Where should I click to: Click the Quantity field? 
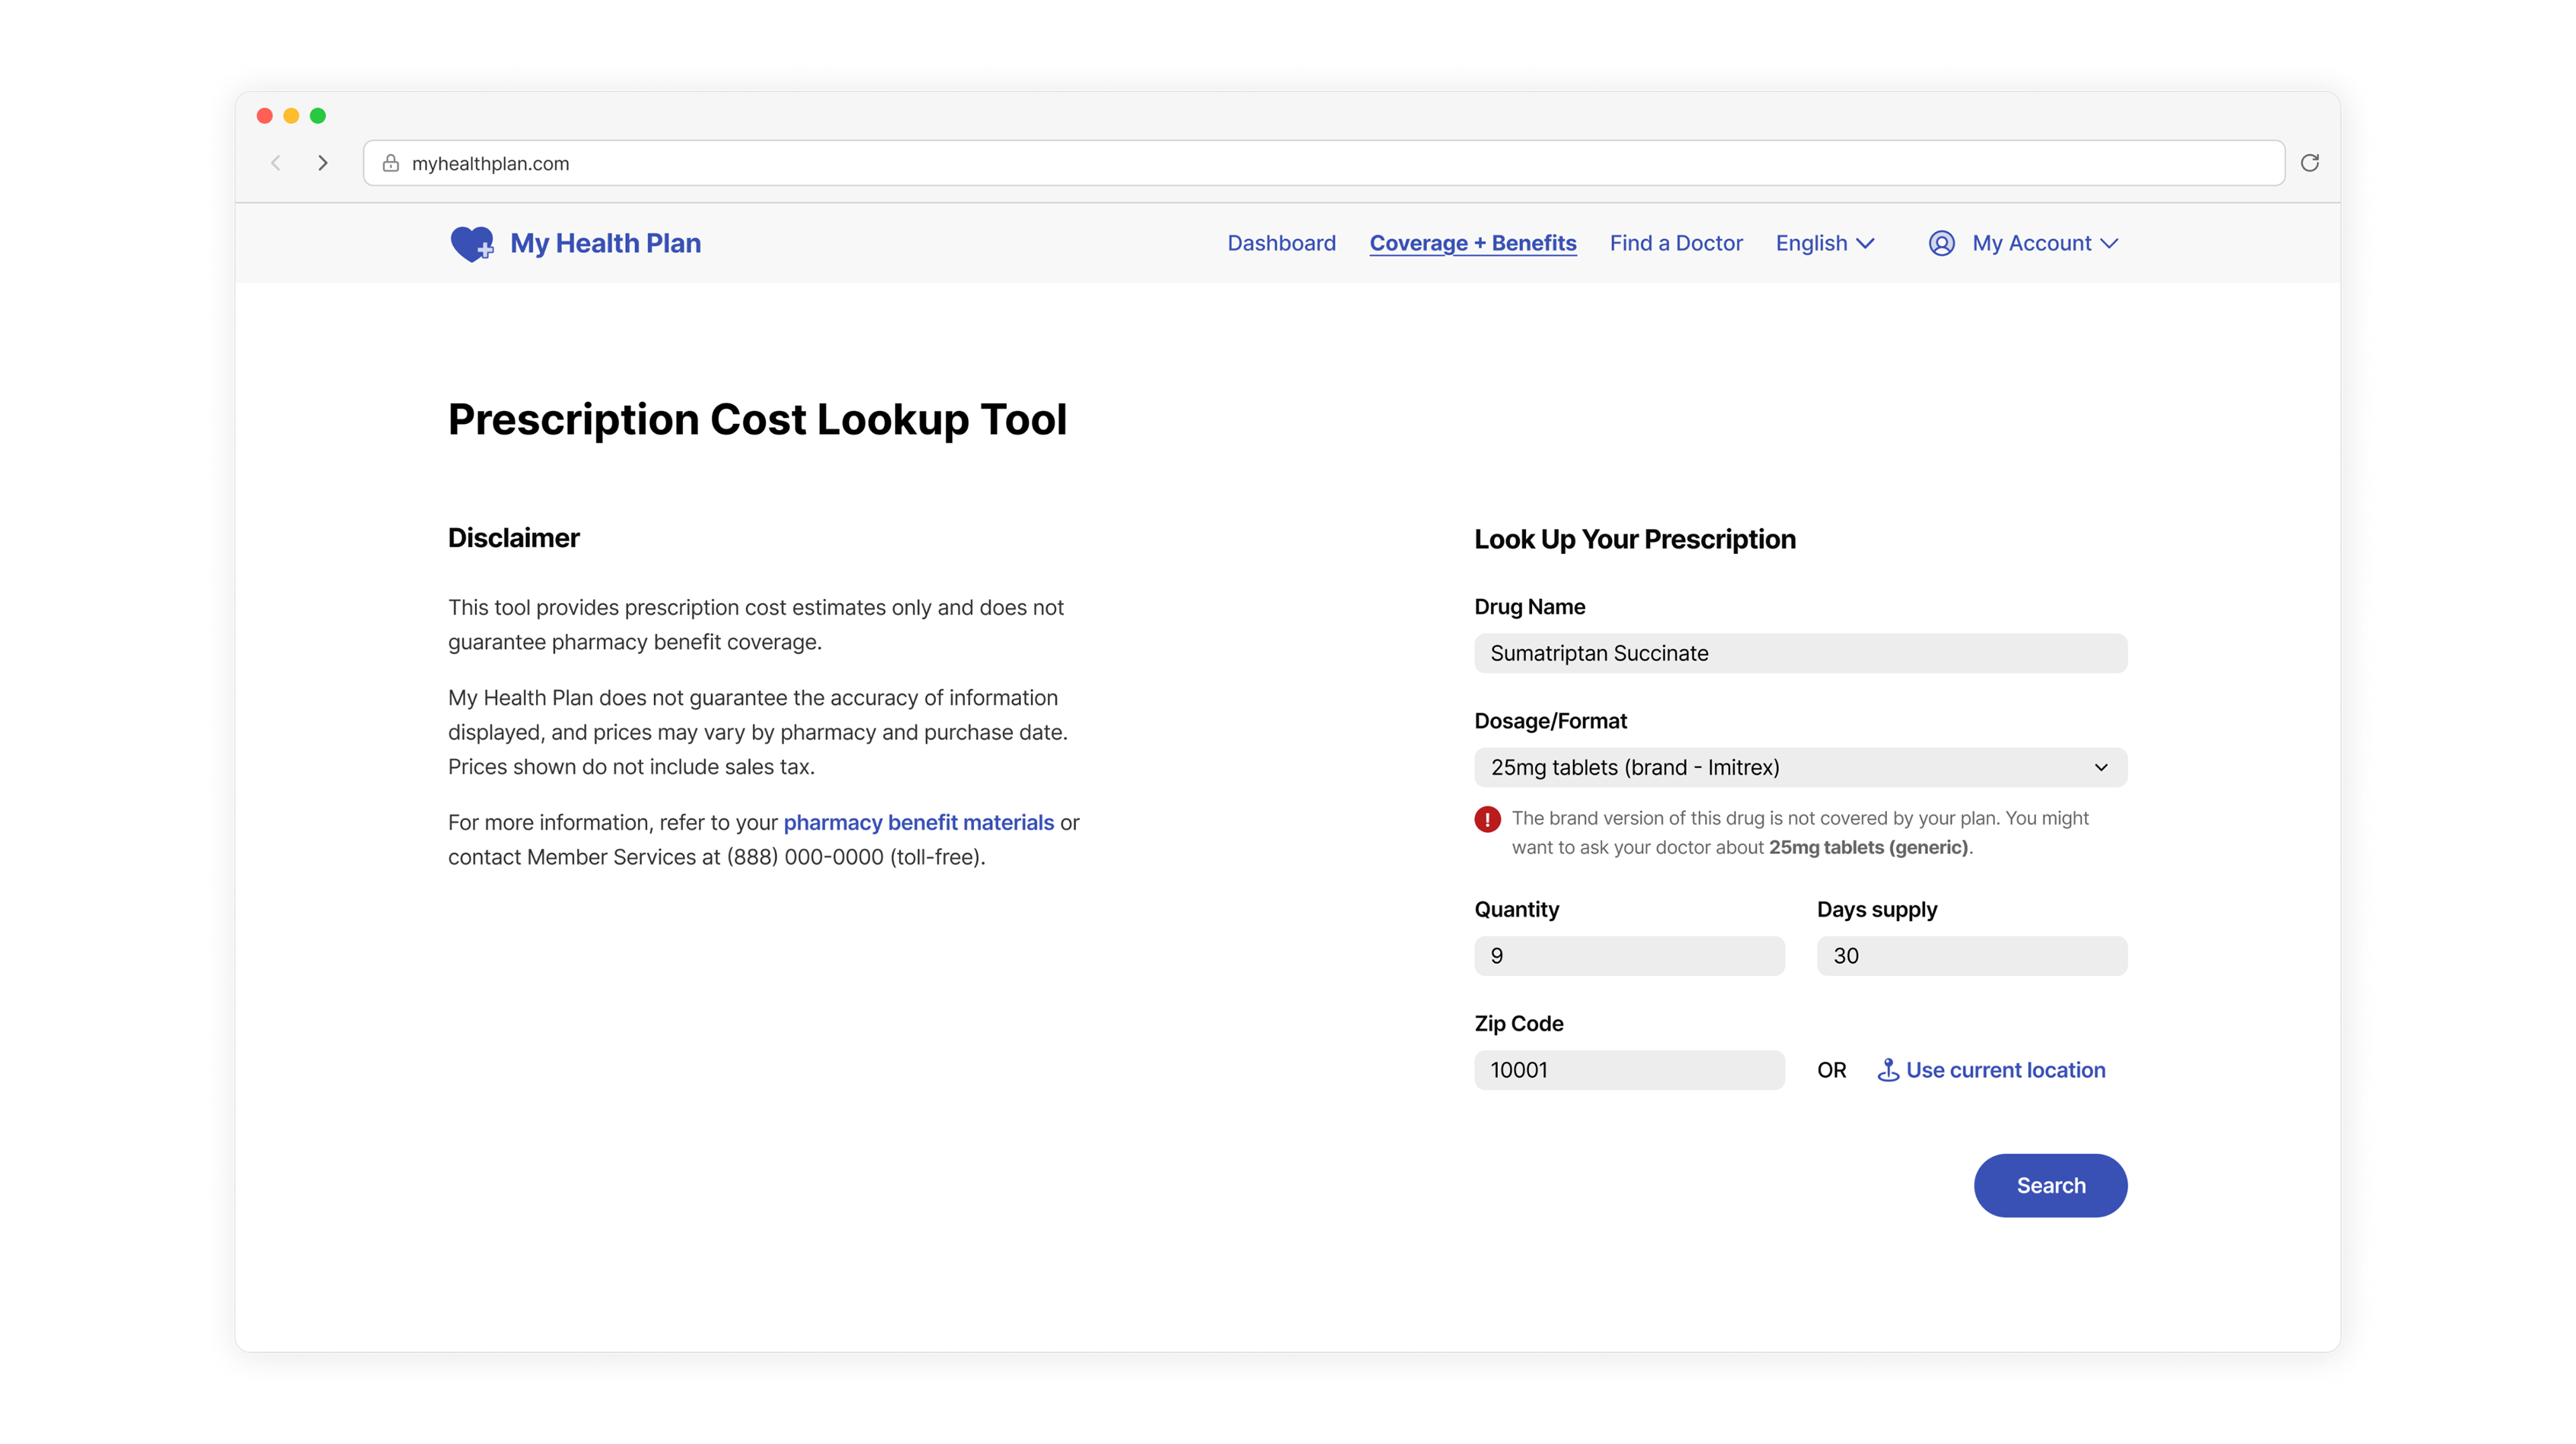[x=1628, y=956]
